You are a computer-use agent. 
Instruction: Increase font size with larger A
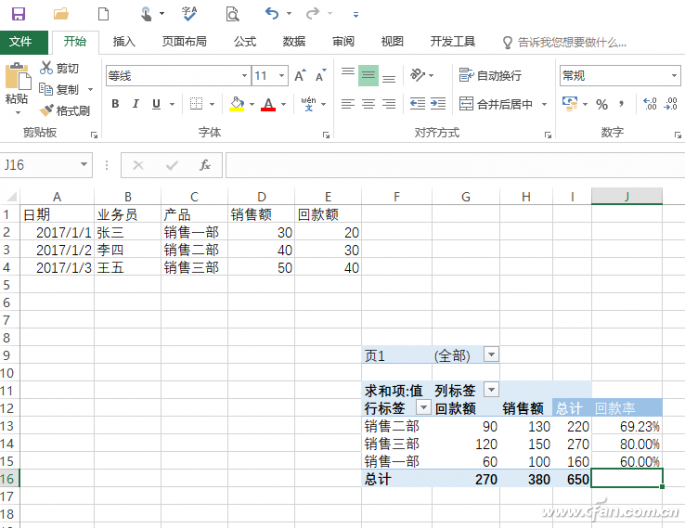(x=300, y=76)
